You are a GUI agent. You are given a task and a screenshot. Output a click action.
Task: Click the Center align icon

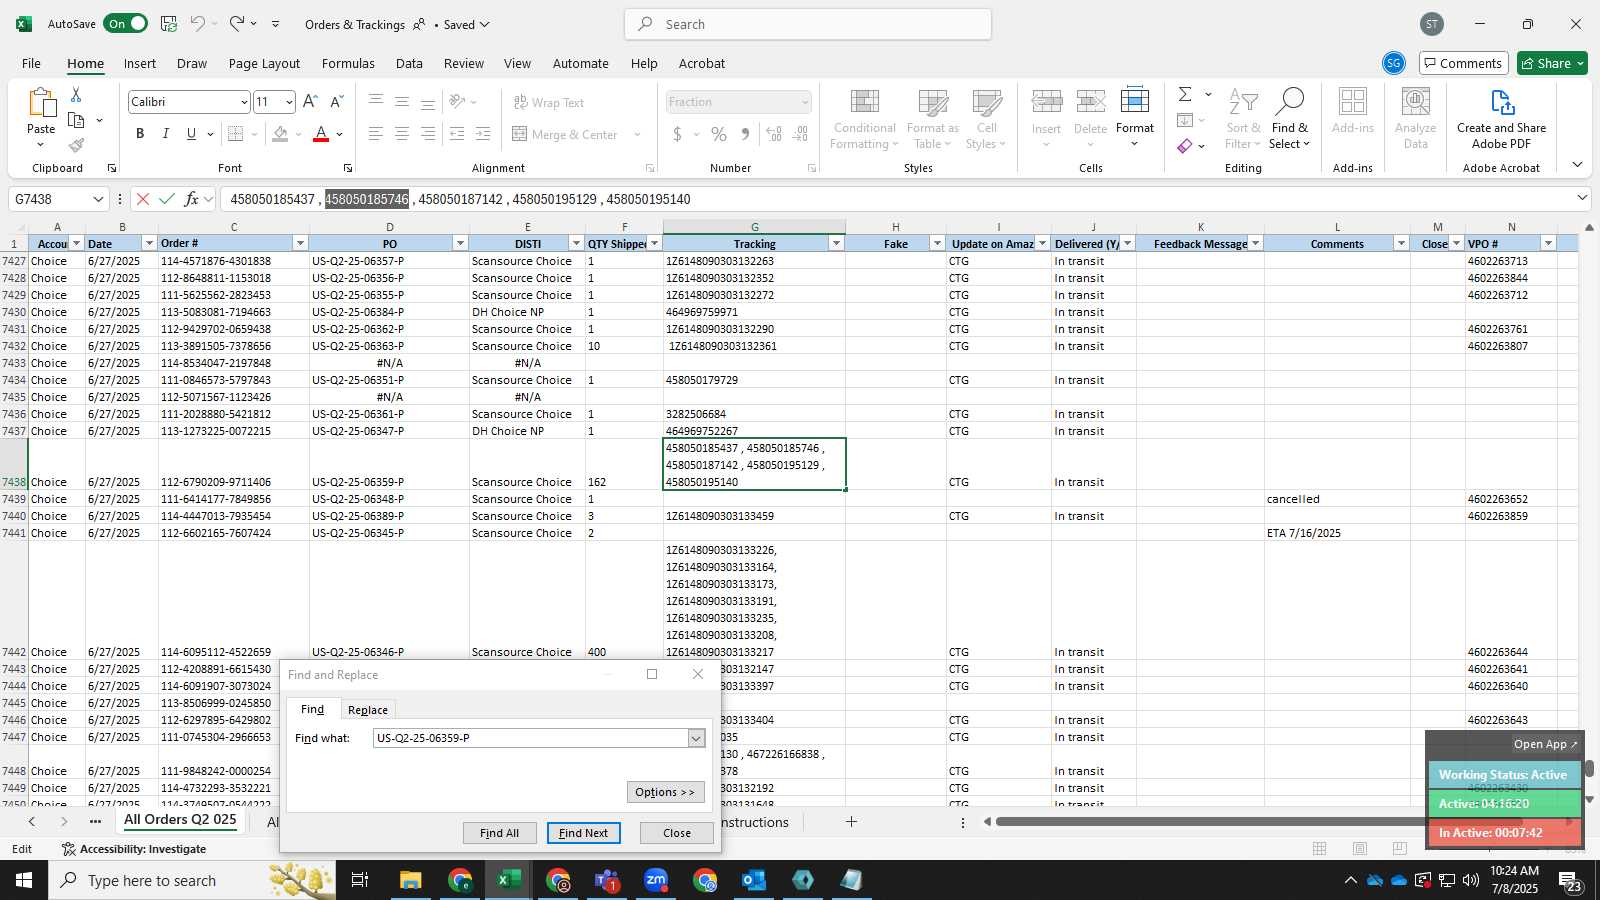pyautogui.click(x=402, y=134)
